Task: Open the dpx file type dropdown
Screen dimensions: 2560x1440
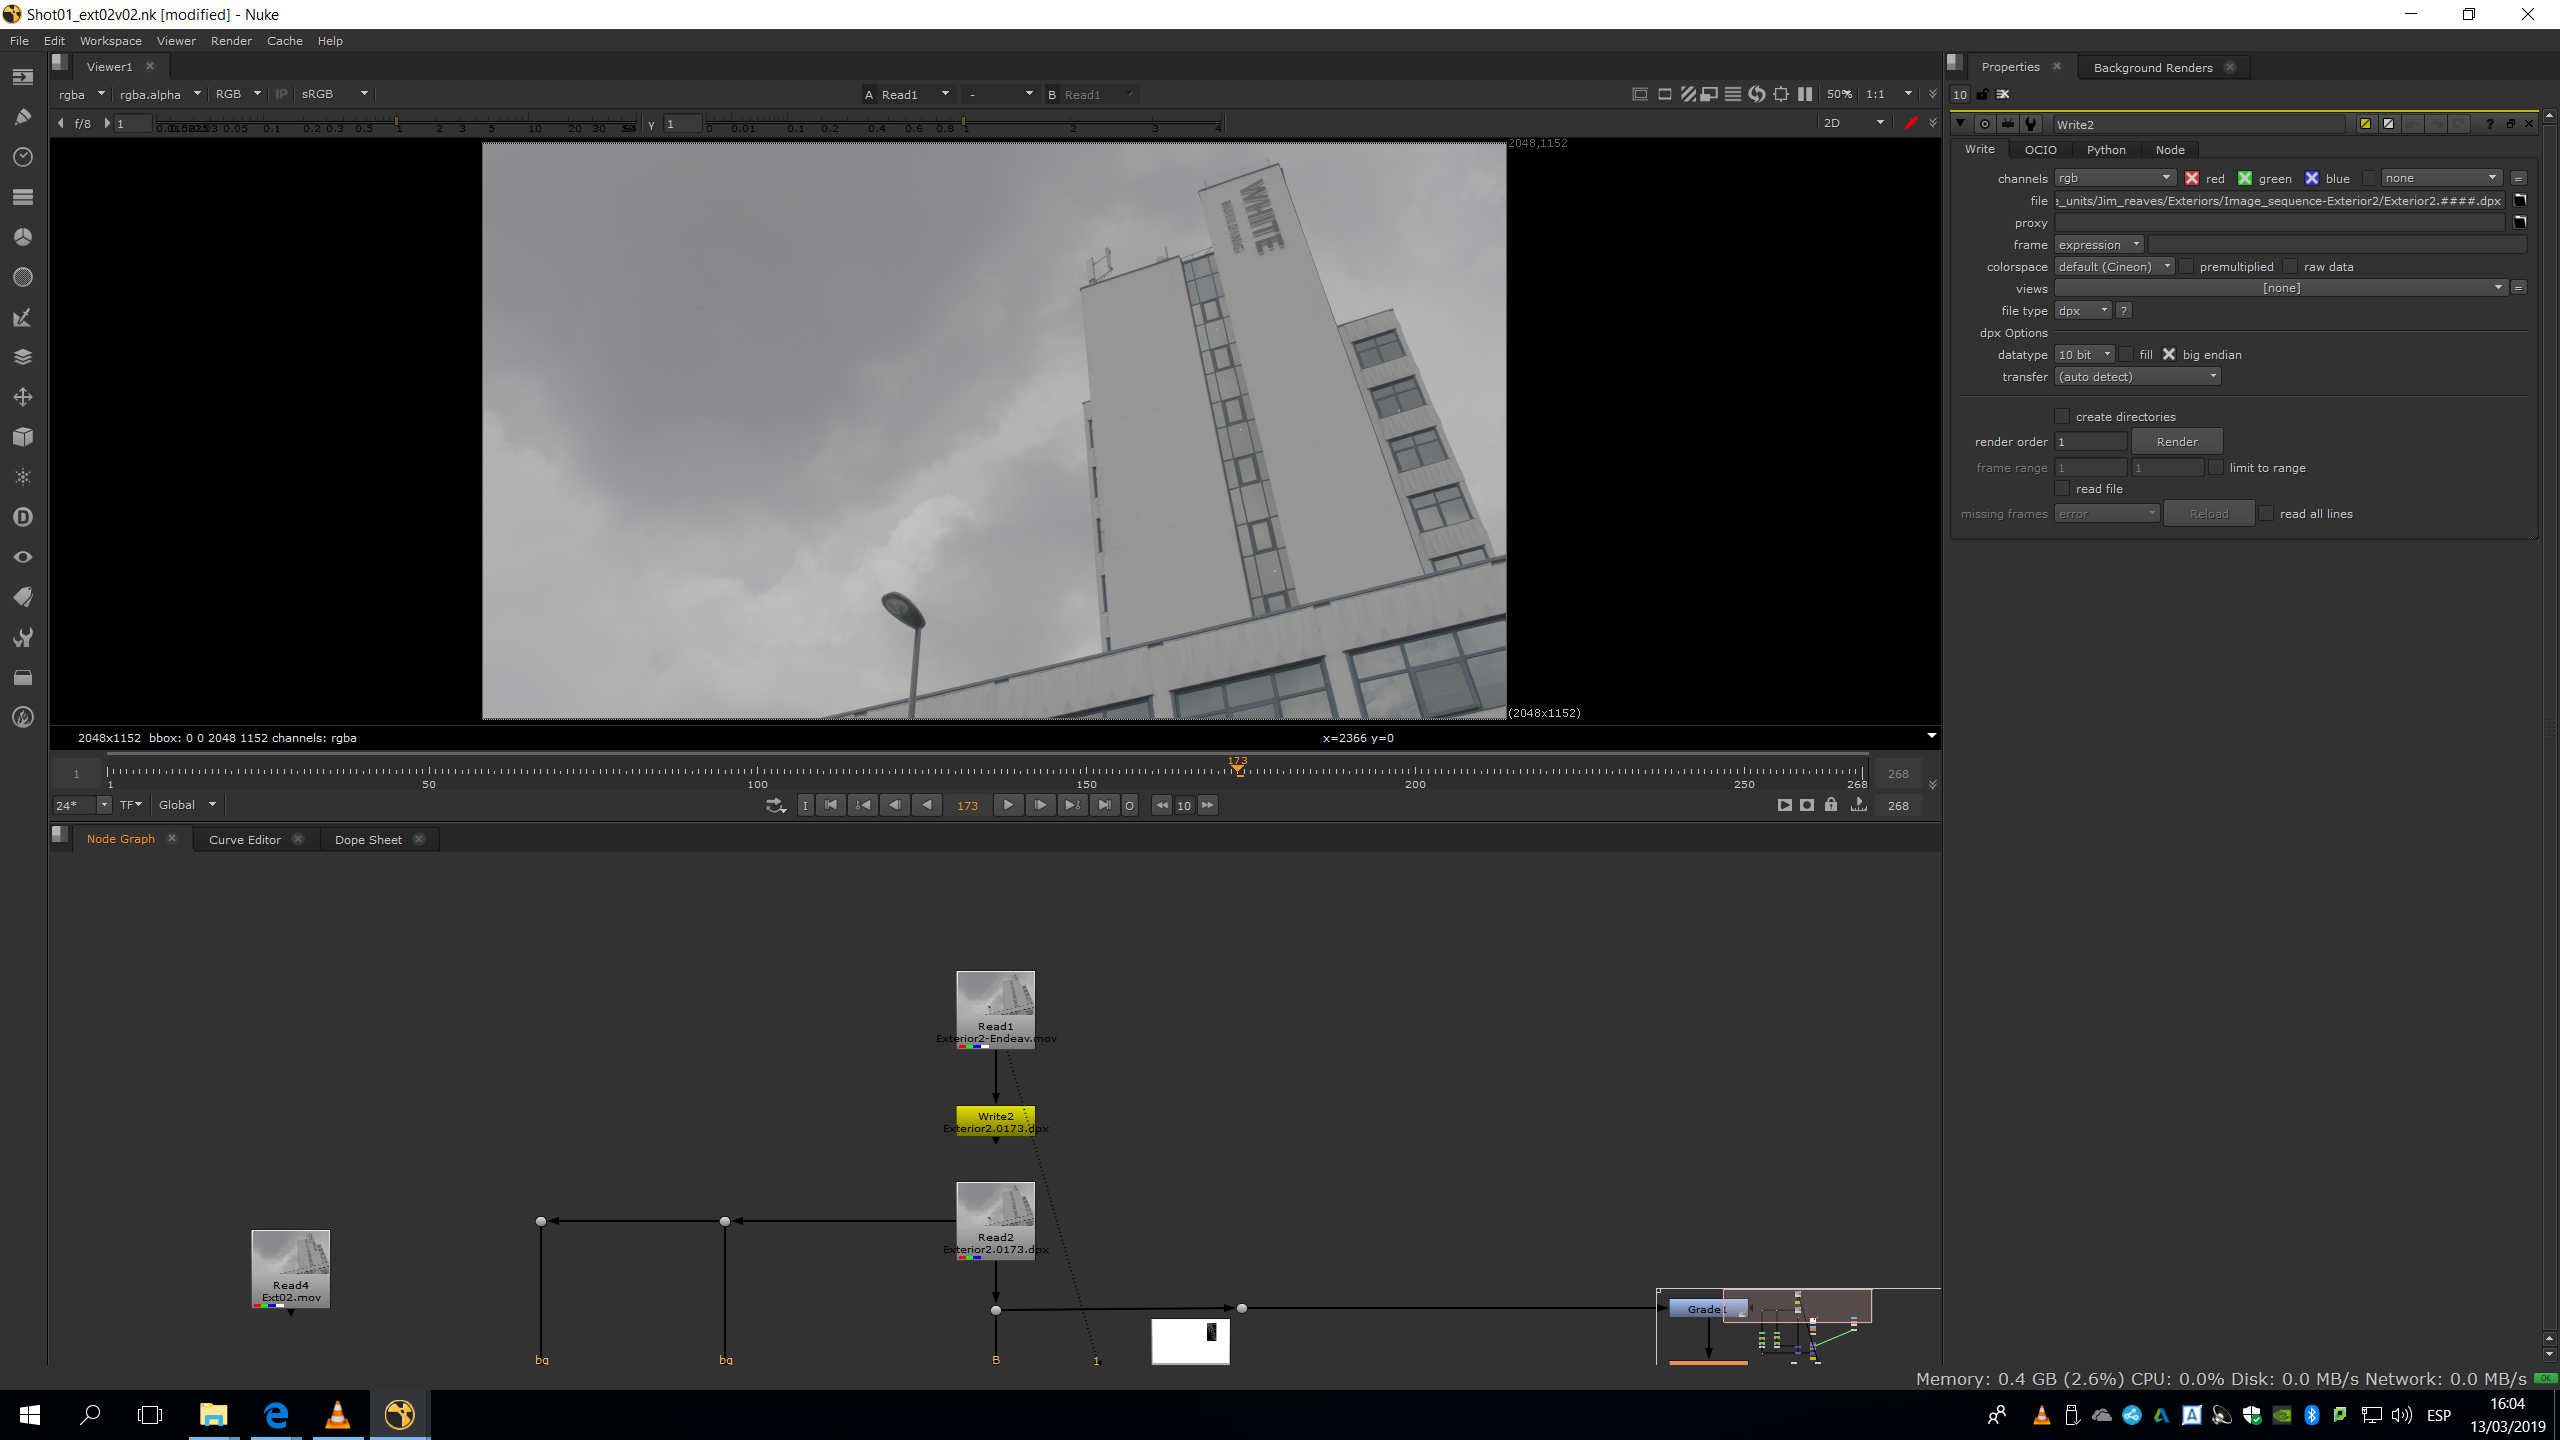Action: click(2083, 311)
